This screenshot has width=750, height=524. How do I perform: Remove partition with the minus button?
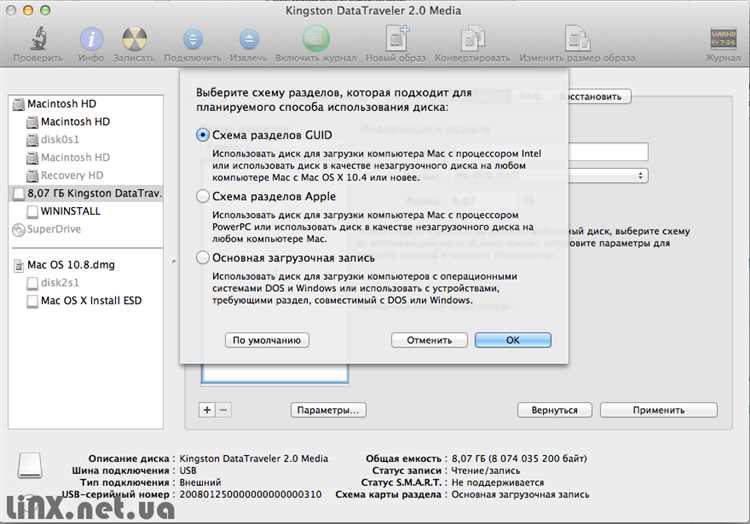click(223, 410)
